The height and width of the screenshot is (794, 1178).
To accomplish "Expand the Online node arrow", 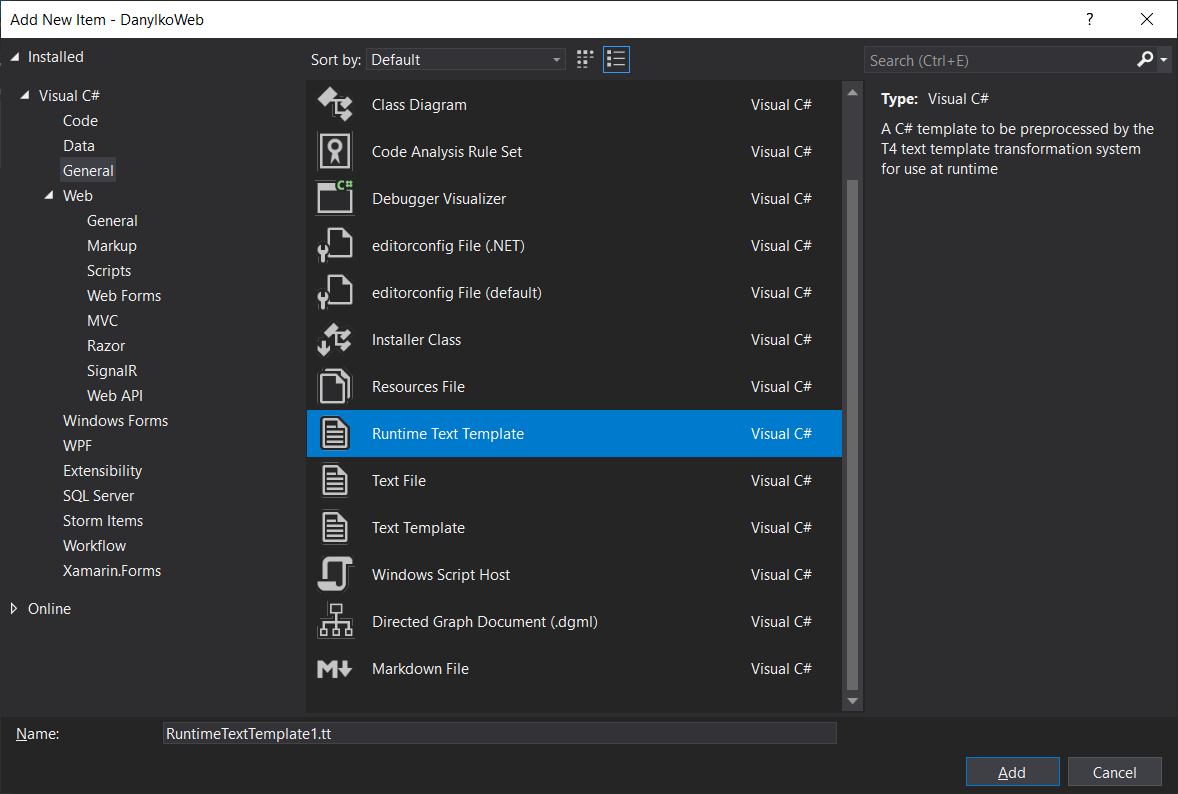I will 14,608.
